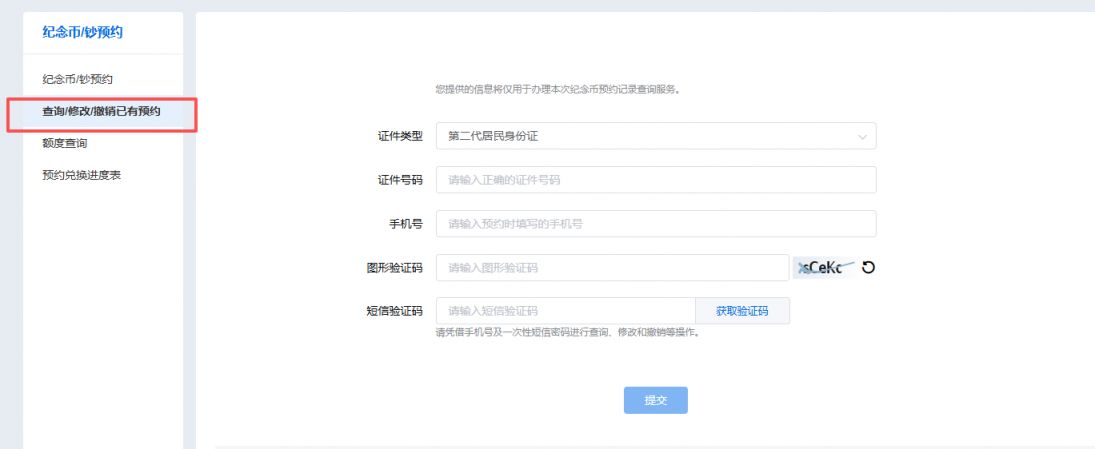Refresh the graphic captcha image
The width and height of the screenshot is (1095, 449).
(x=868, y=267)
